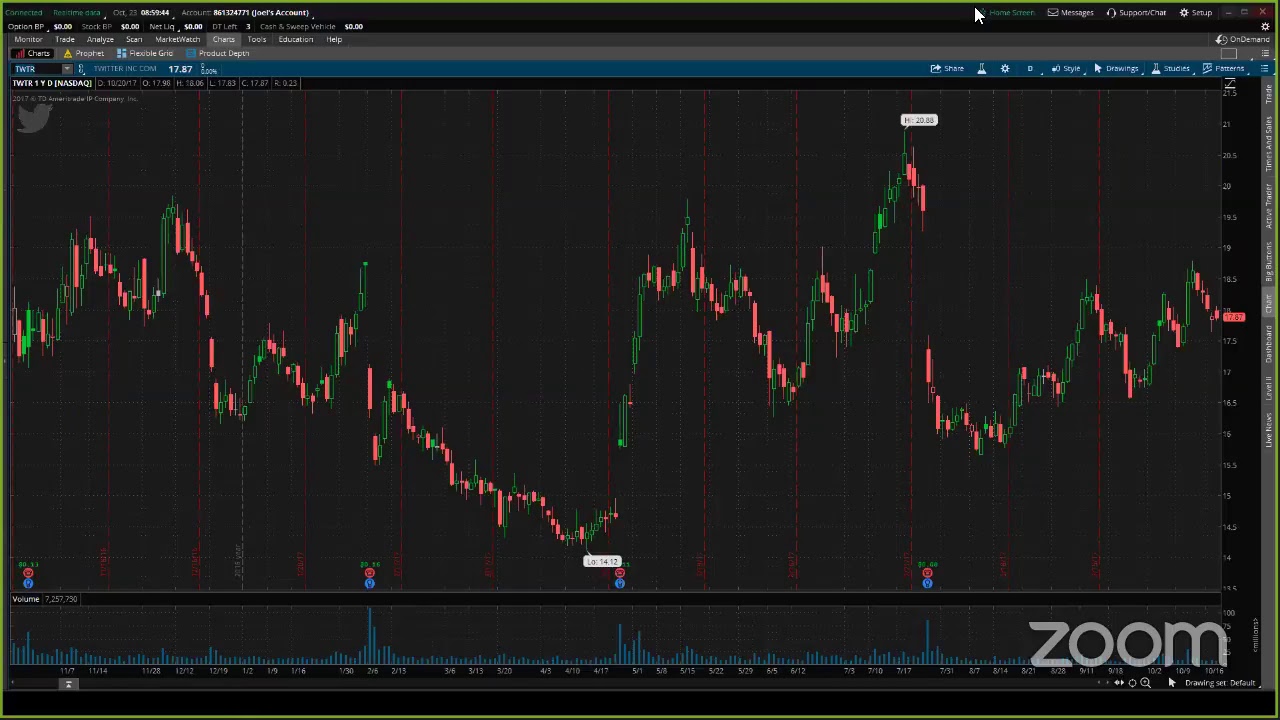
Task: Select the Charts sub-tab
Action: pyautogui.click(x=33, y=54)
